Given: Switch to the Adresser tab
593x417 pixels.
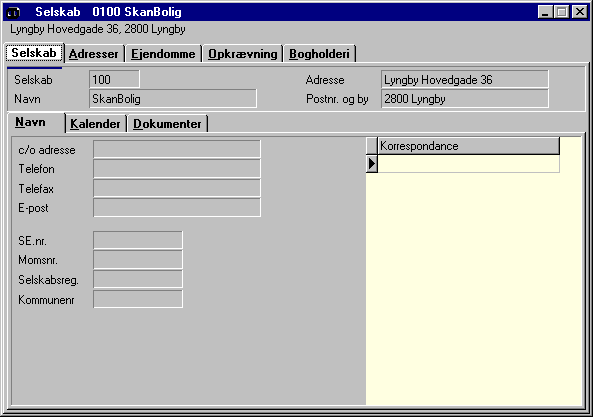Looking at the screenshot, I should [x=94, y=54].
